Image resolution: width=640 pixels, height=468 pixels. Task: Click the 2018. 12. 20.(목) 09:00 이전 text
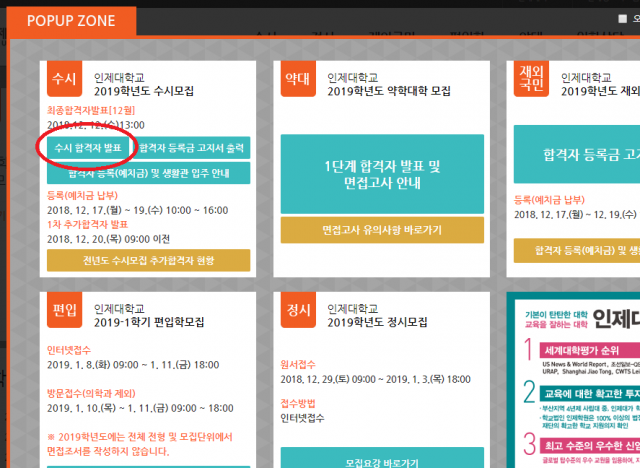pos(109,239)
